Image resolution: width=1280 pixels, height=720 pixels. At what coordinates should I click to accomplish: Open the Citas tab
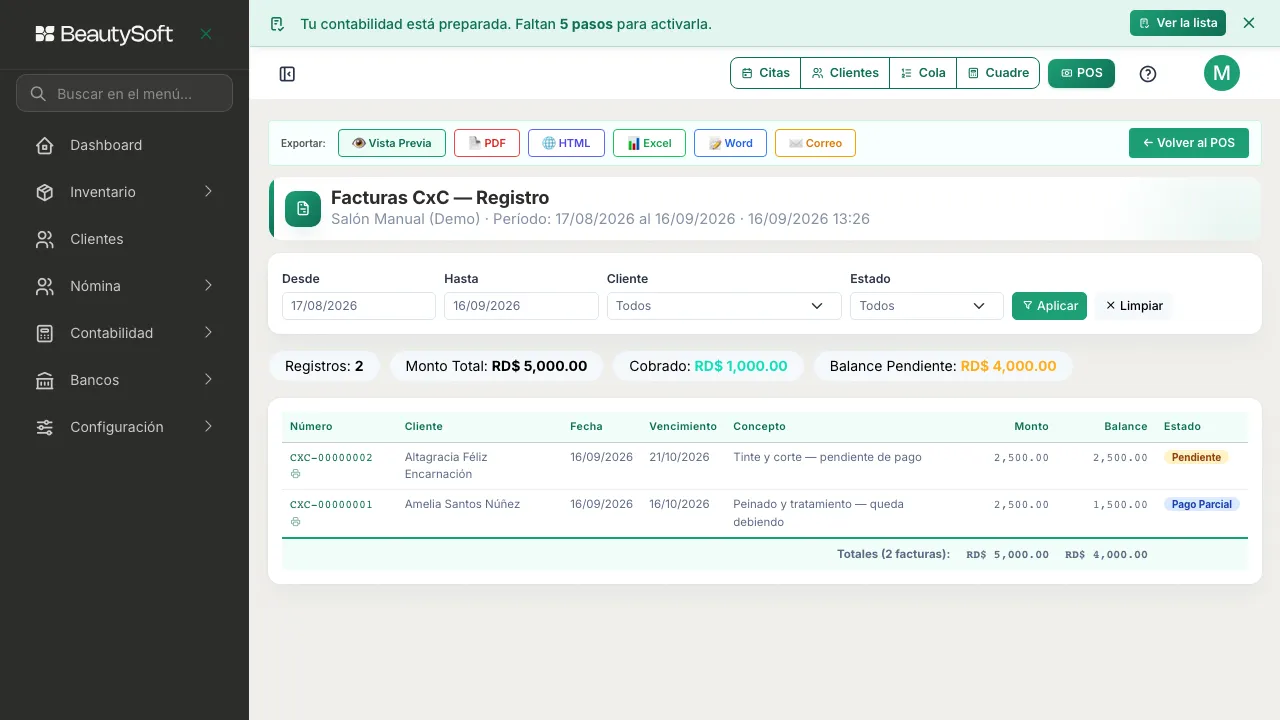point(766,73)
